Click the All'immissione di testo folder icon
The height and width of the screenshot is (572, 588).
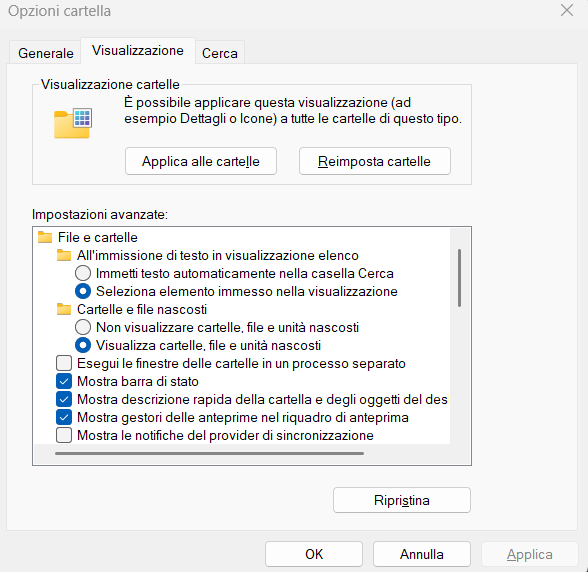click(x=64, y=255)
